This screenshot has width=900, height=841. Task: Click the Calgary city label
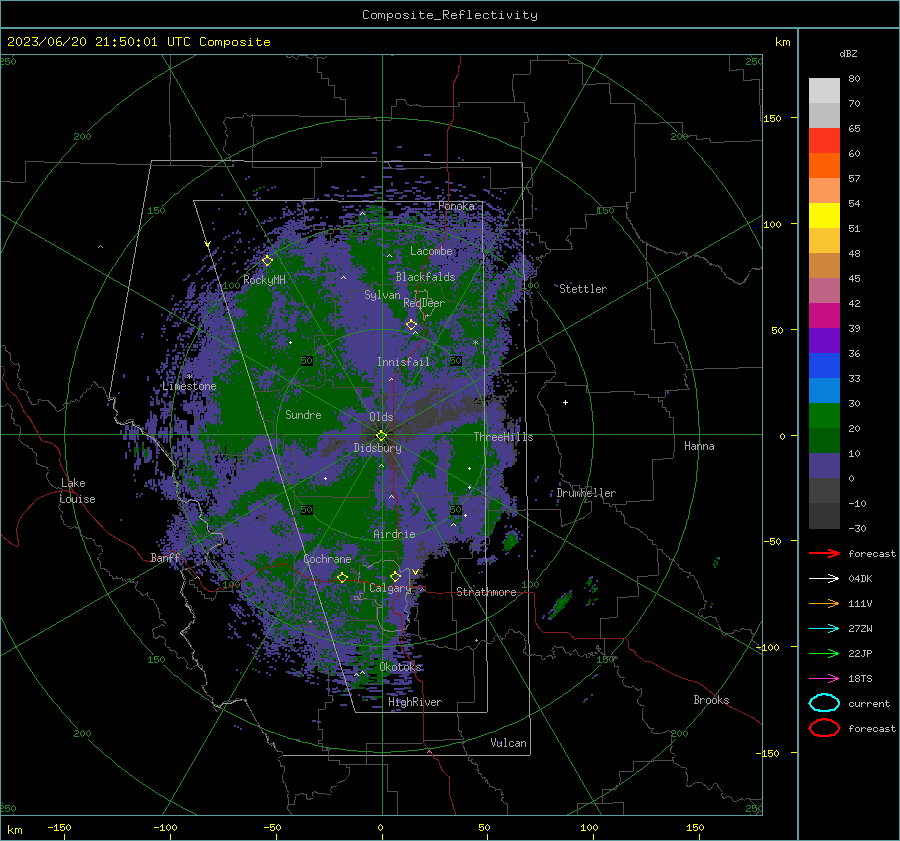390,588
